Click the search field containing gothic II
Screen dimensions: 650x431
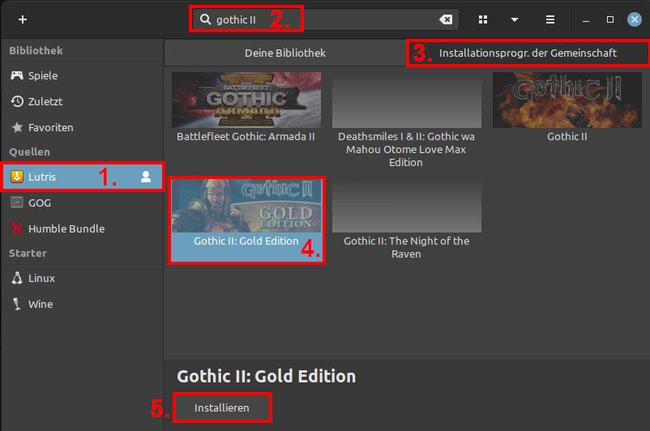tap(325, 19)
